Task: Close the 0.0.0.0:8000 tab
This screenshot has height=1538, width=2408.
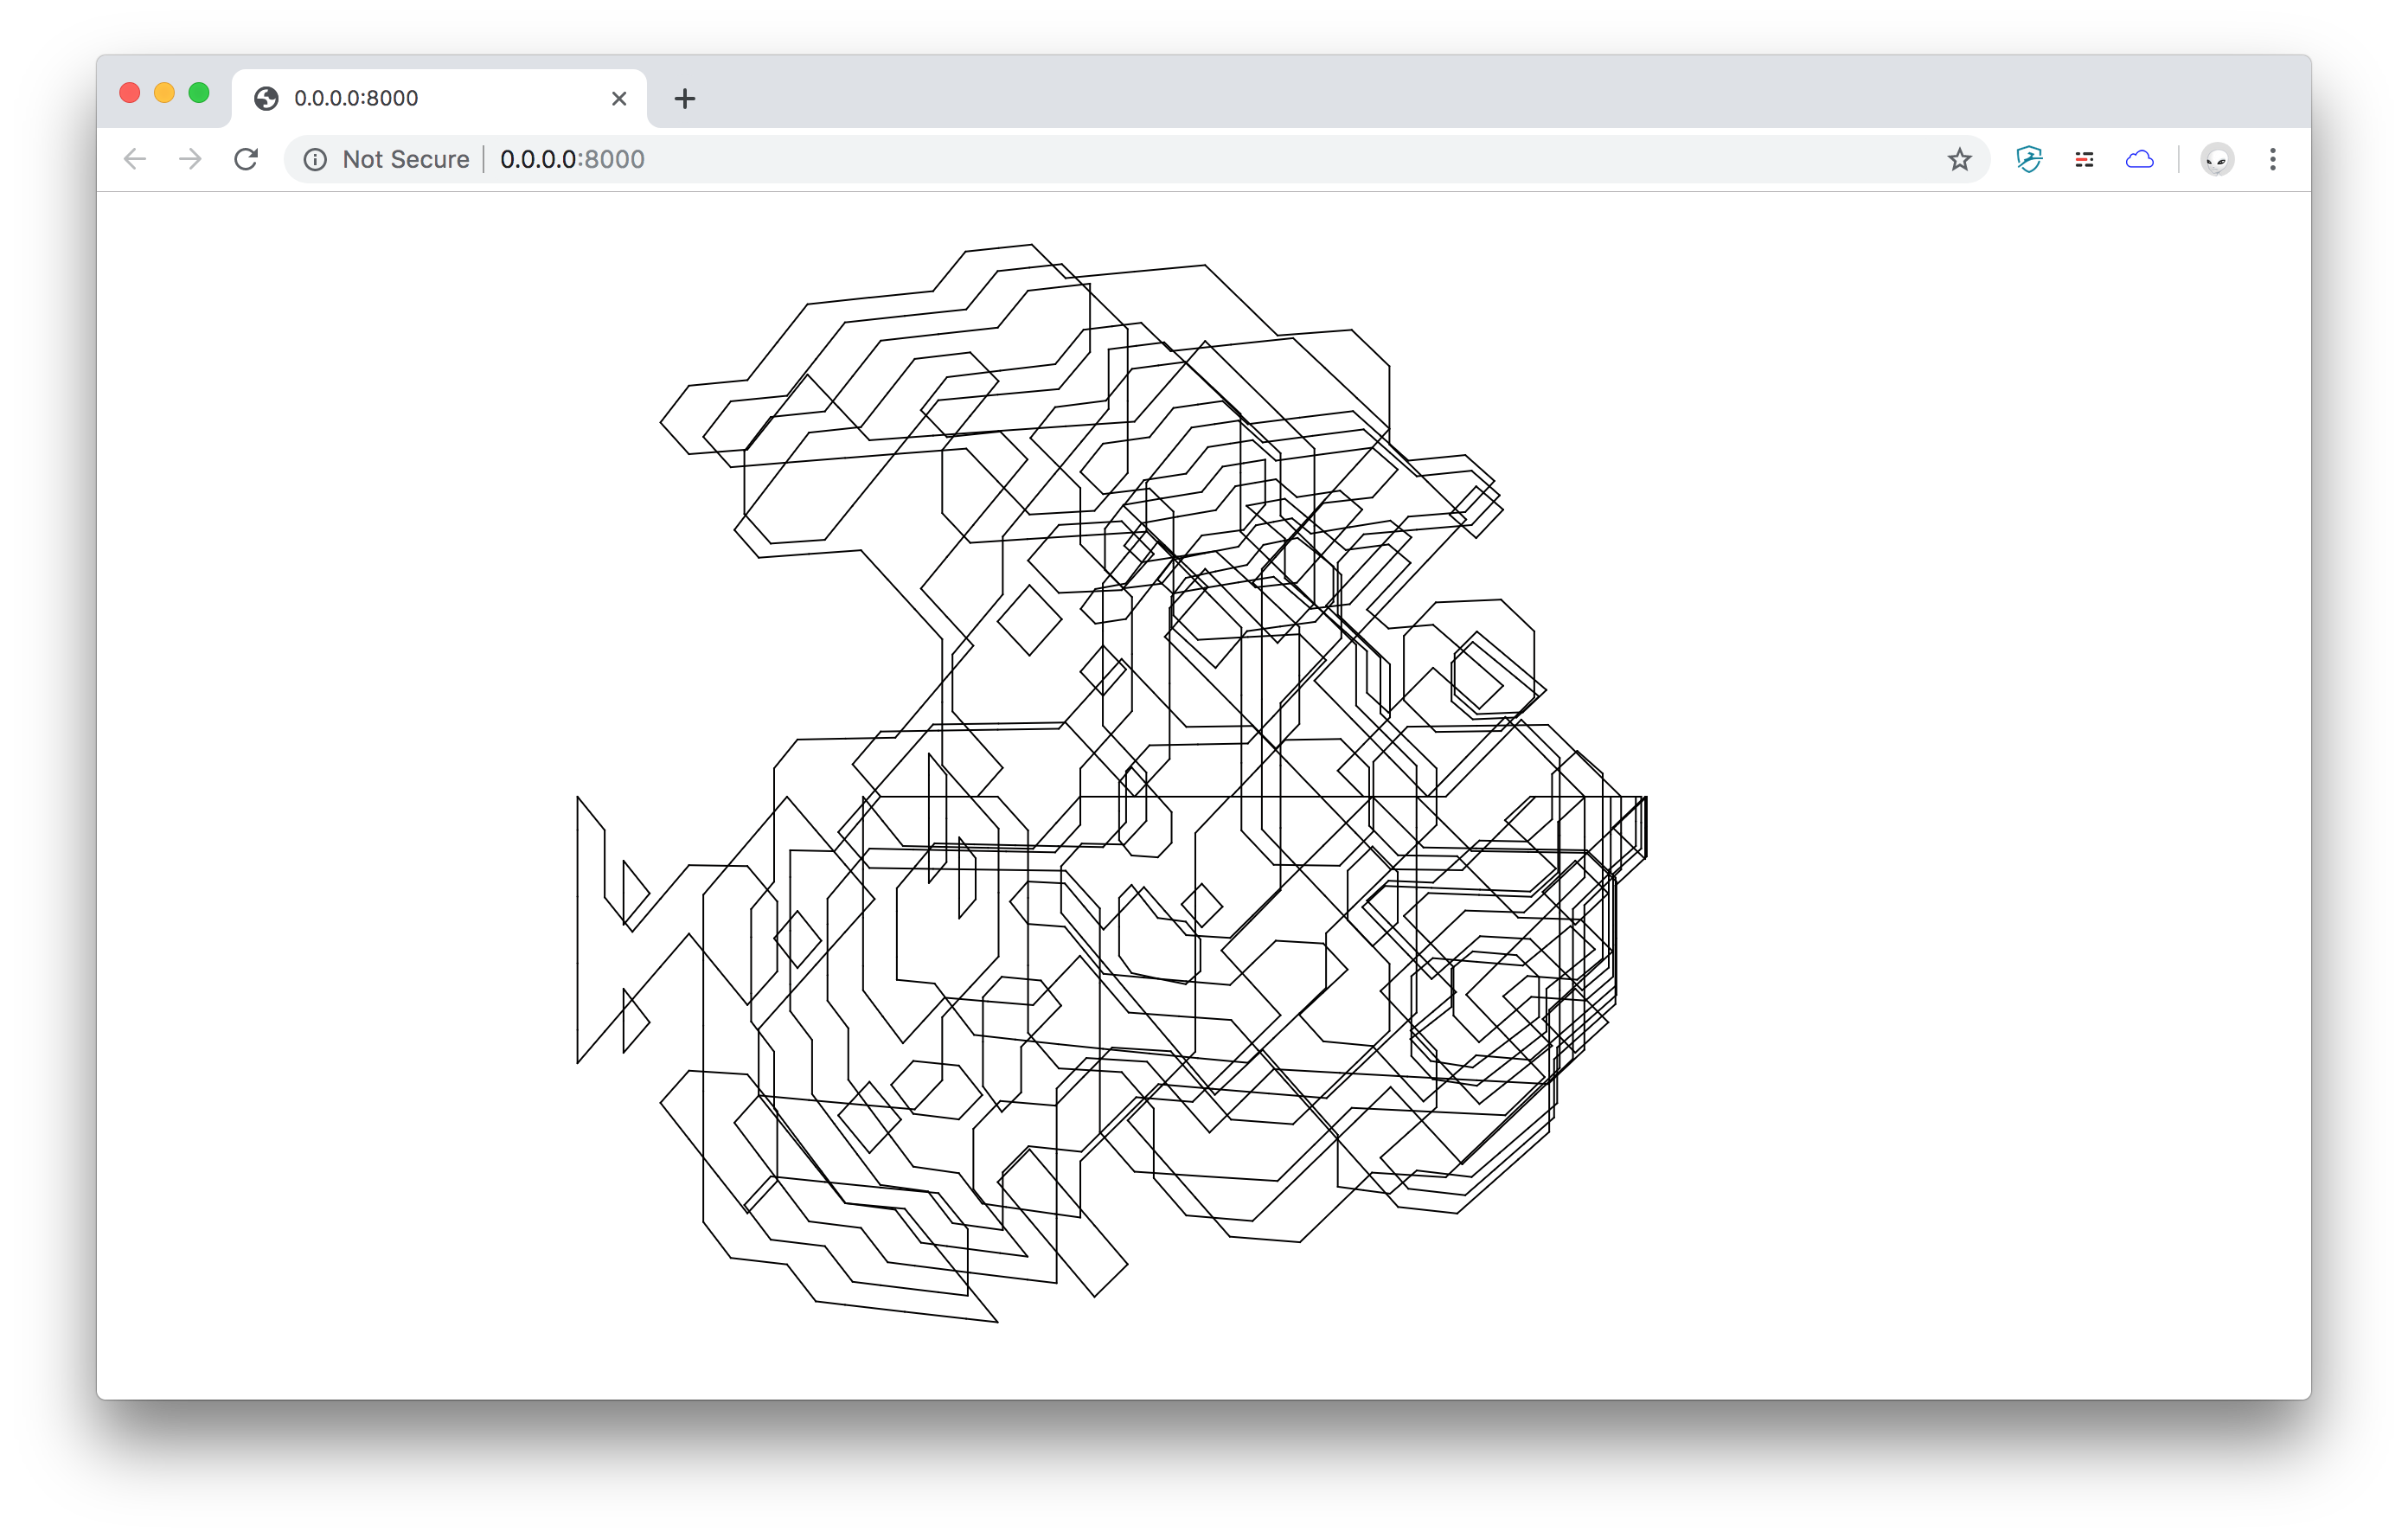Action: pyautogui.click(x=619, y=98)
